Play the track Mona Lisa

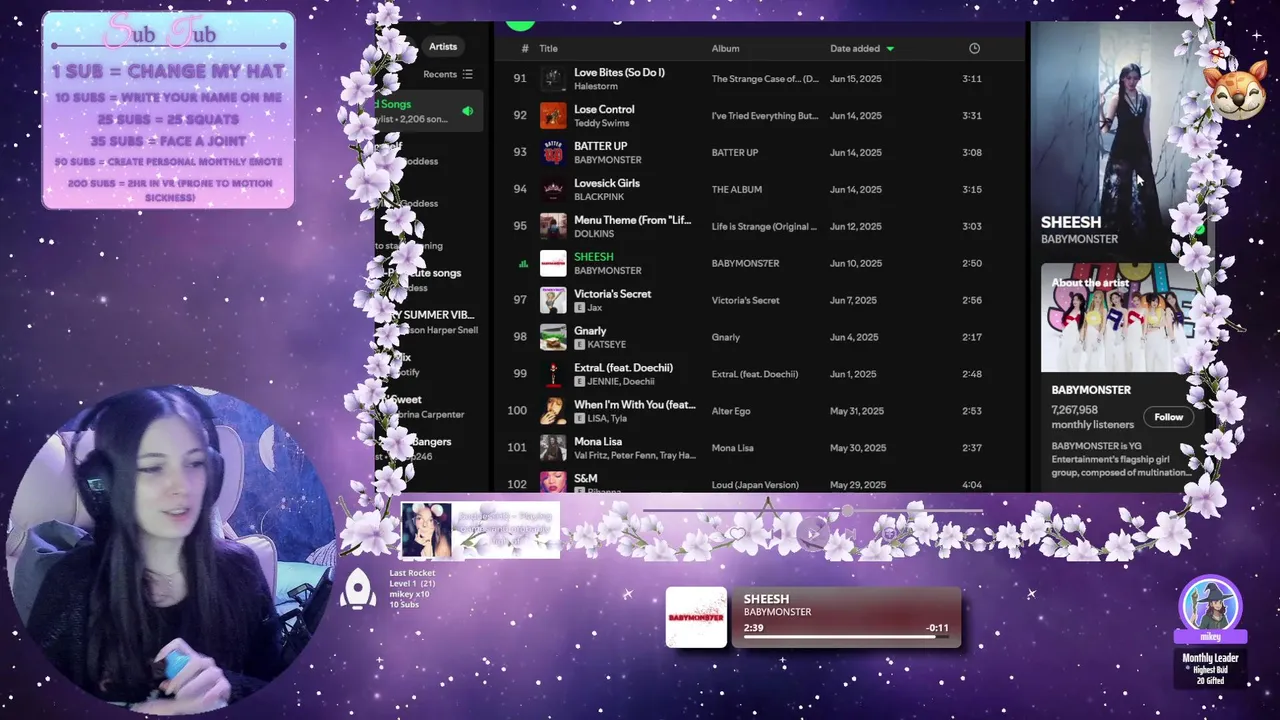point(598,441)
